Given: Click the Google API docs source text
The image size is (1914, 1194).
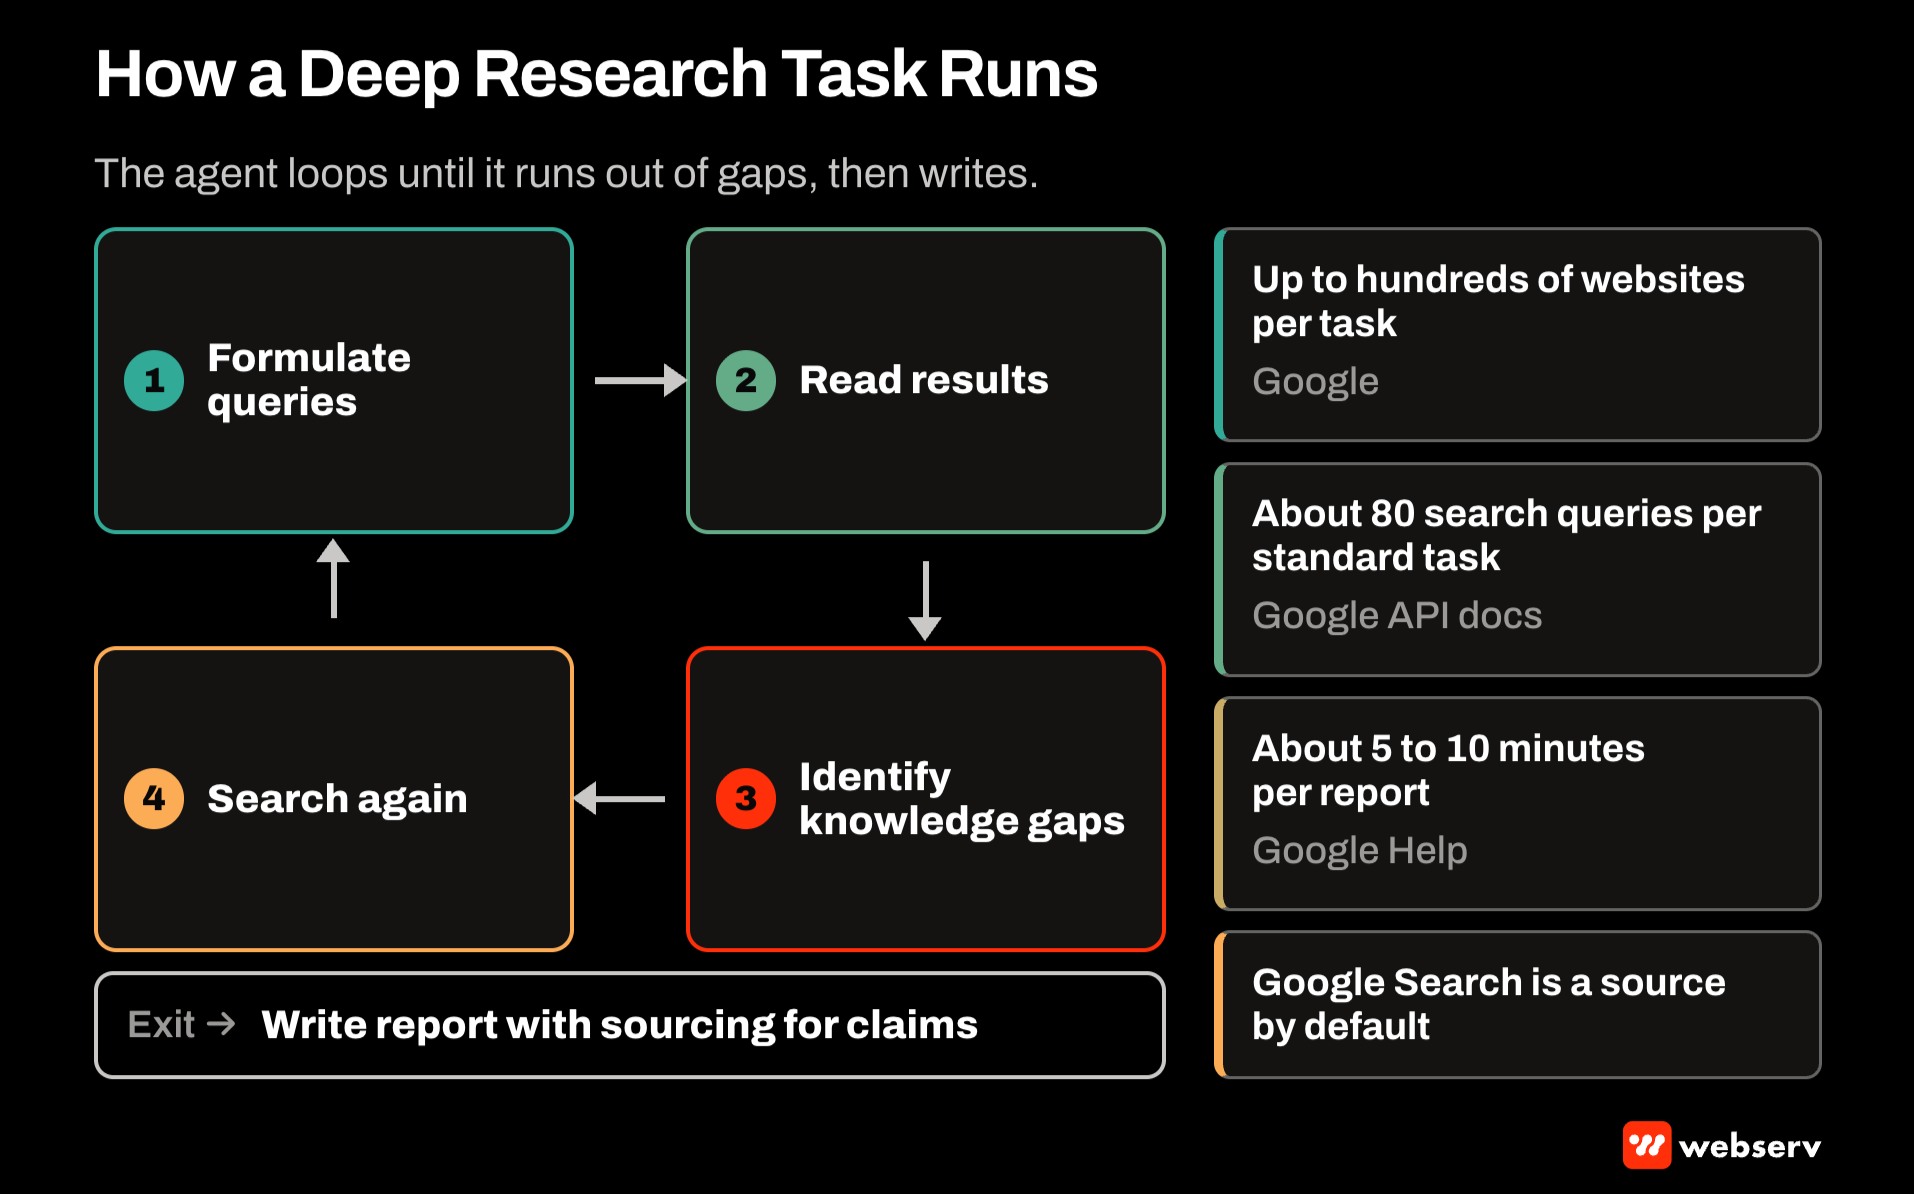Looking at the screenshot, I should click(1397, 615).
